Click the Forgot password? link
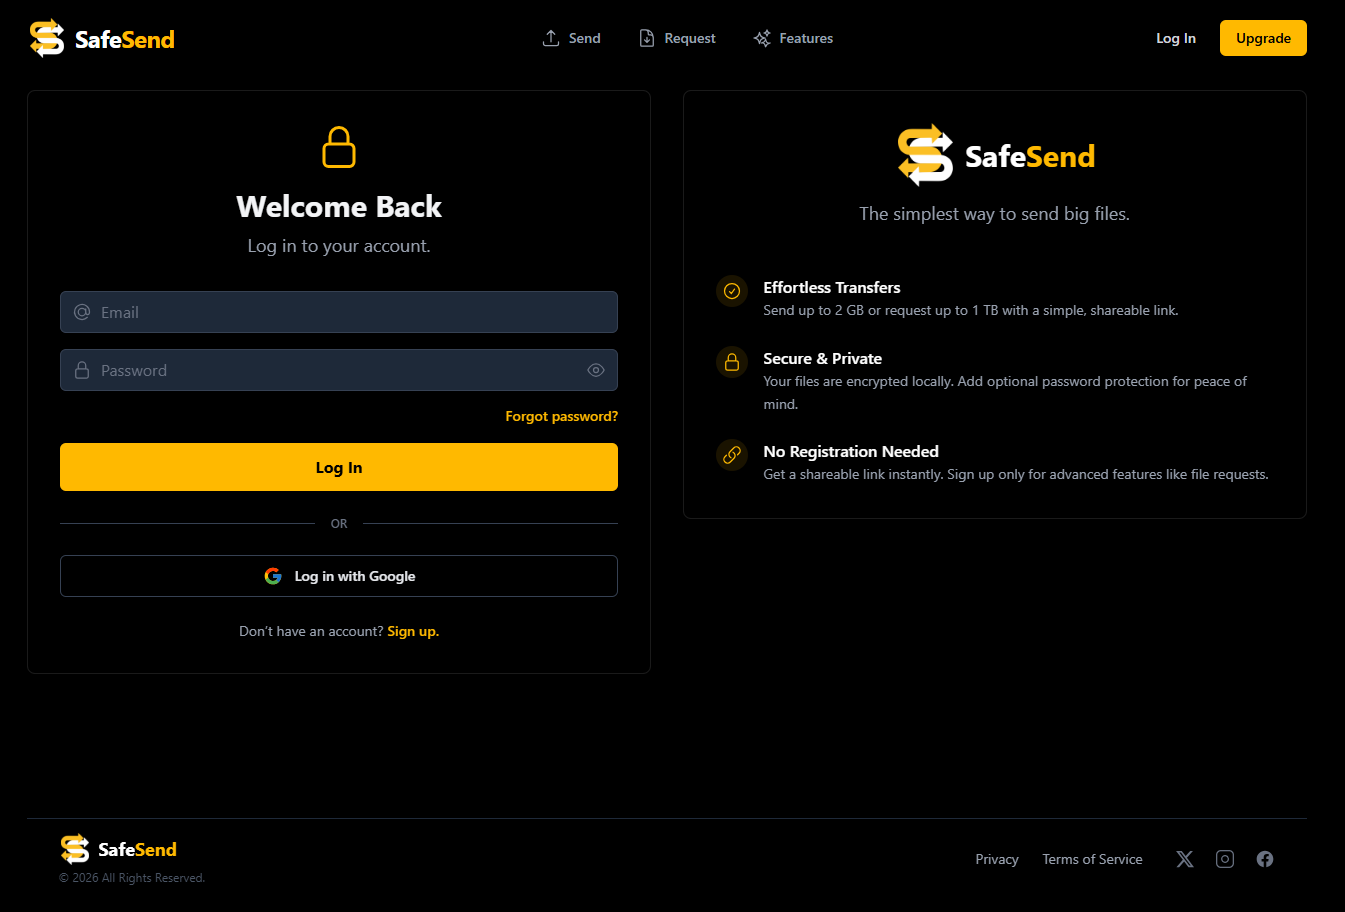The image size is (1345, 912). click(561, 416)
